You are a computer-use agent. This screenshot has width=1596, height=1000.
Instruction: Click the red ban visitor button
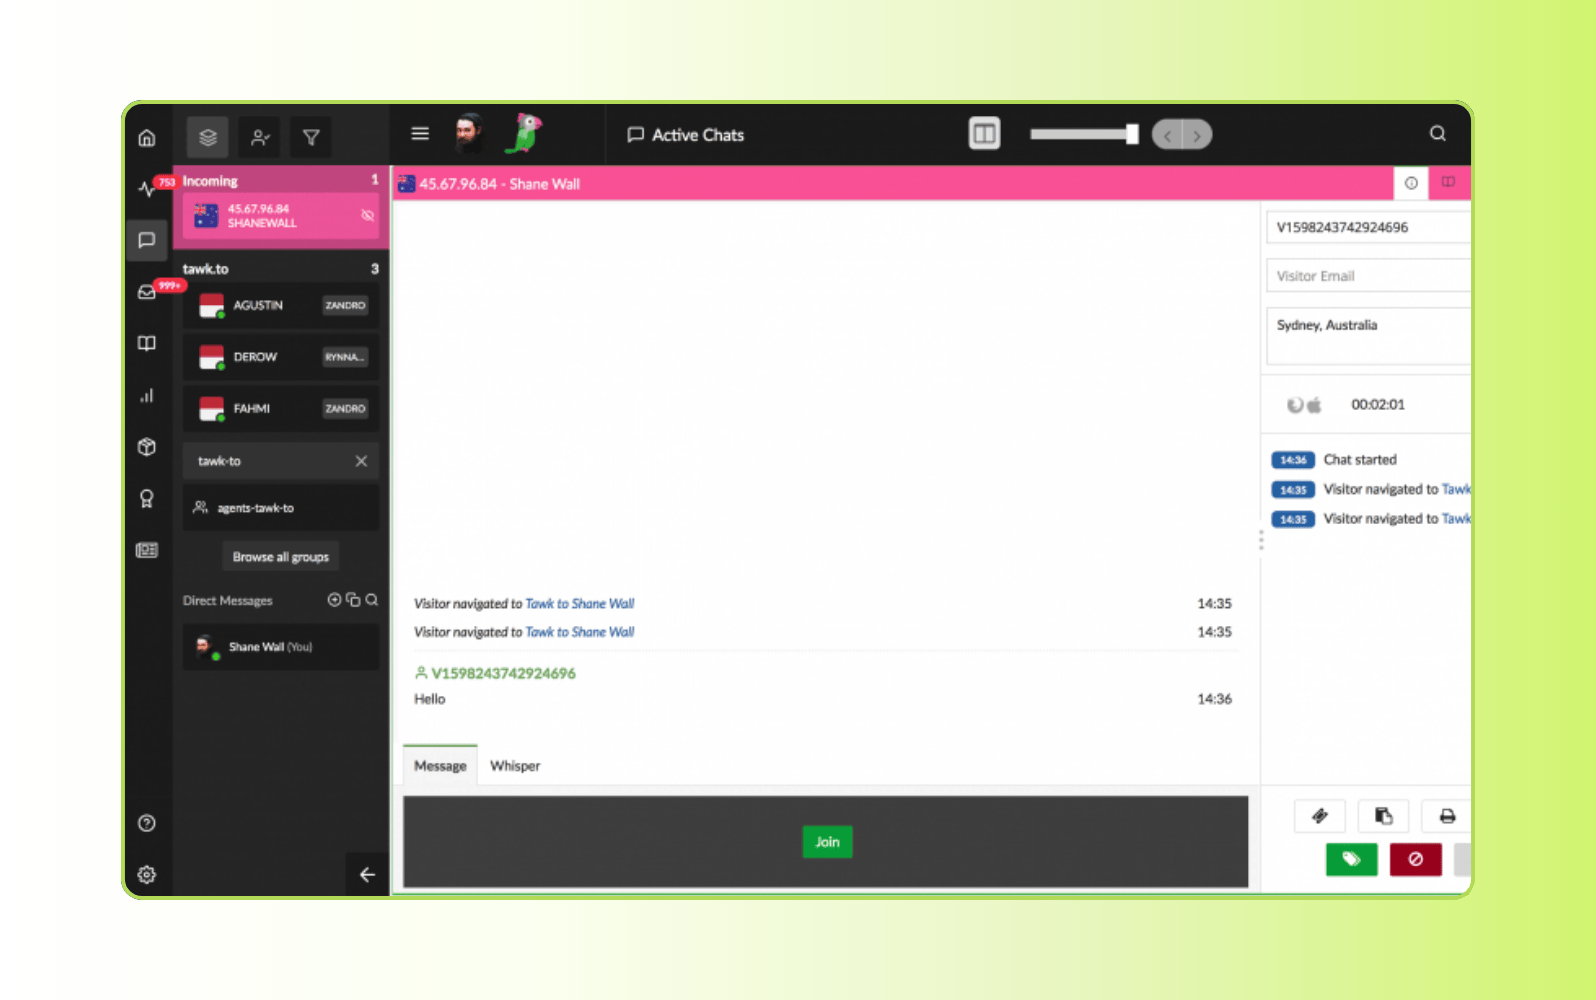(x=1416, y=859)
